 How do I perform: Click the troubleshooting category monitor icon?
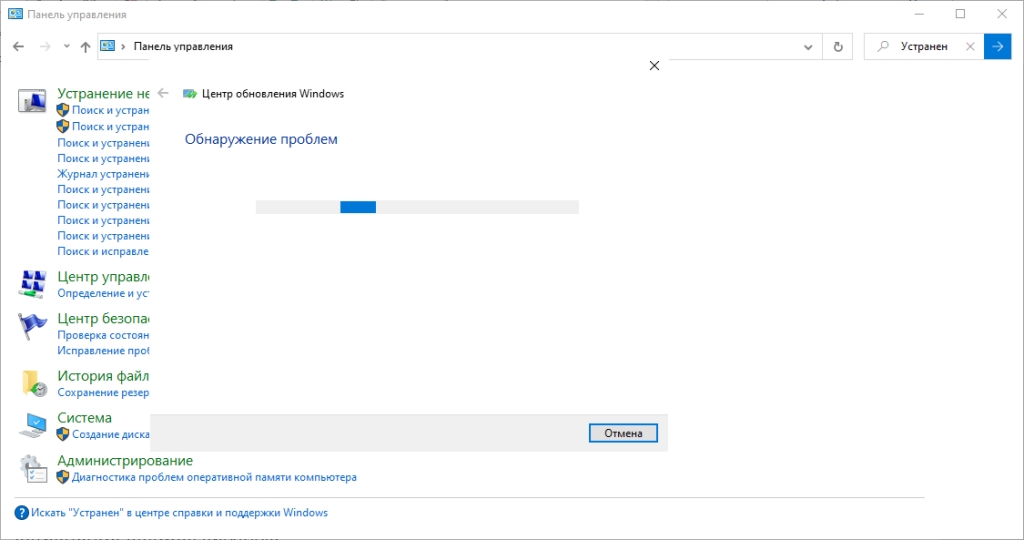click(x=31, y=101)
